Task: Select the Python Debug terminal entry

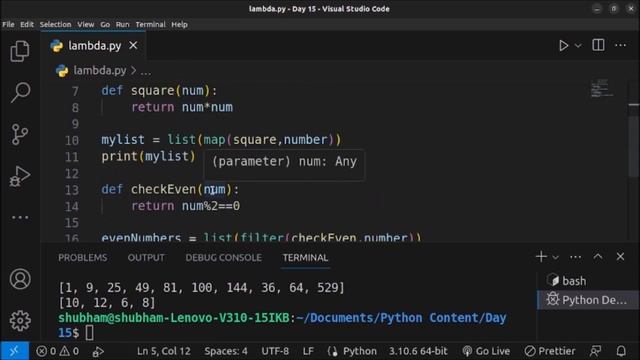Action: tap(588, 300)
